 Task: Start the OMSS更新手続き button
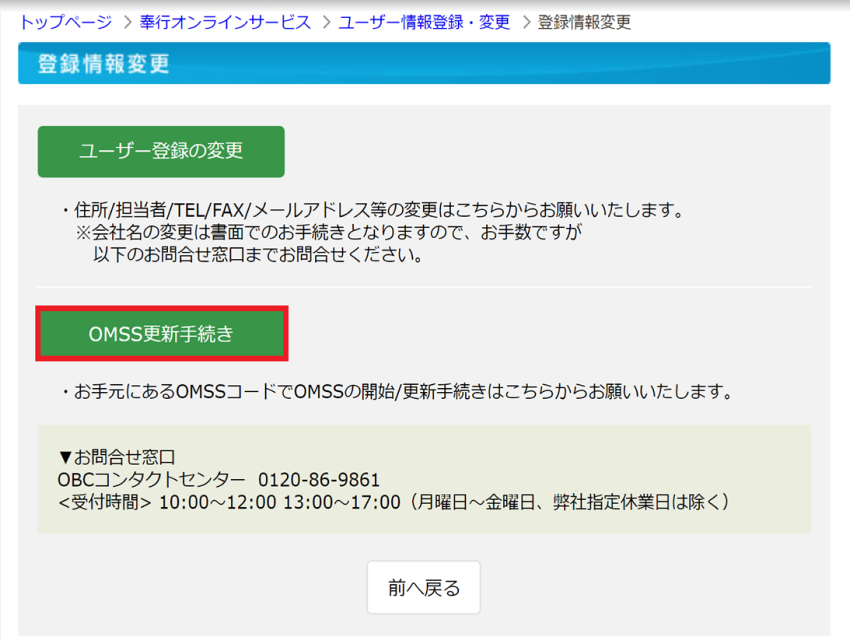coord(161,334)
